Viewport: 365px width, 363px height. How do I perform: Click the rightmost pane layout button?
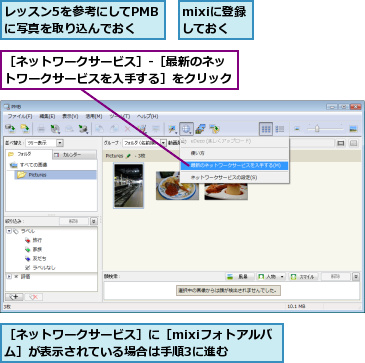tap(354, 143)
